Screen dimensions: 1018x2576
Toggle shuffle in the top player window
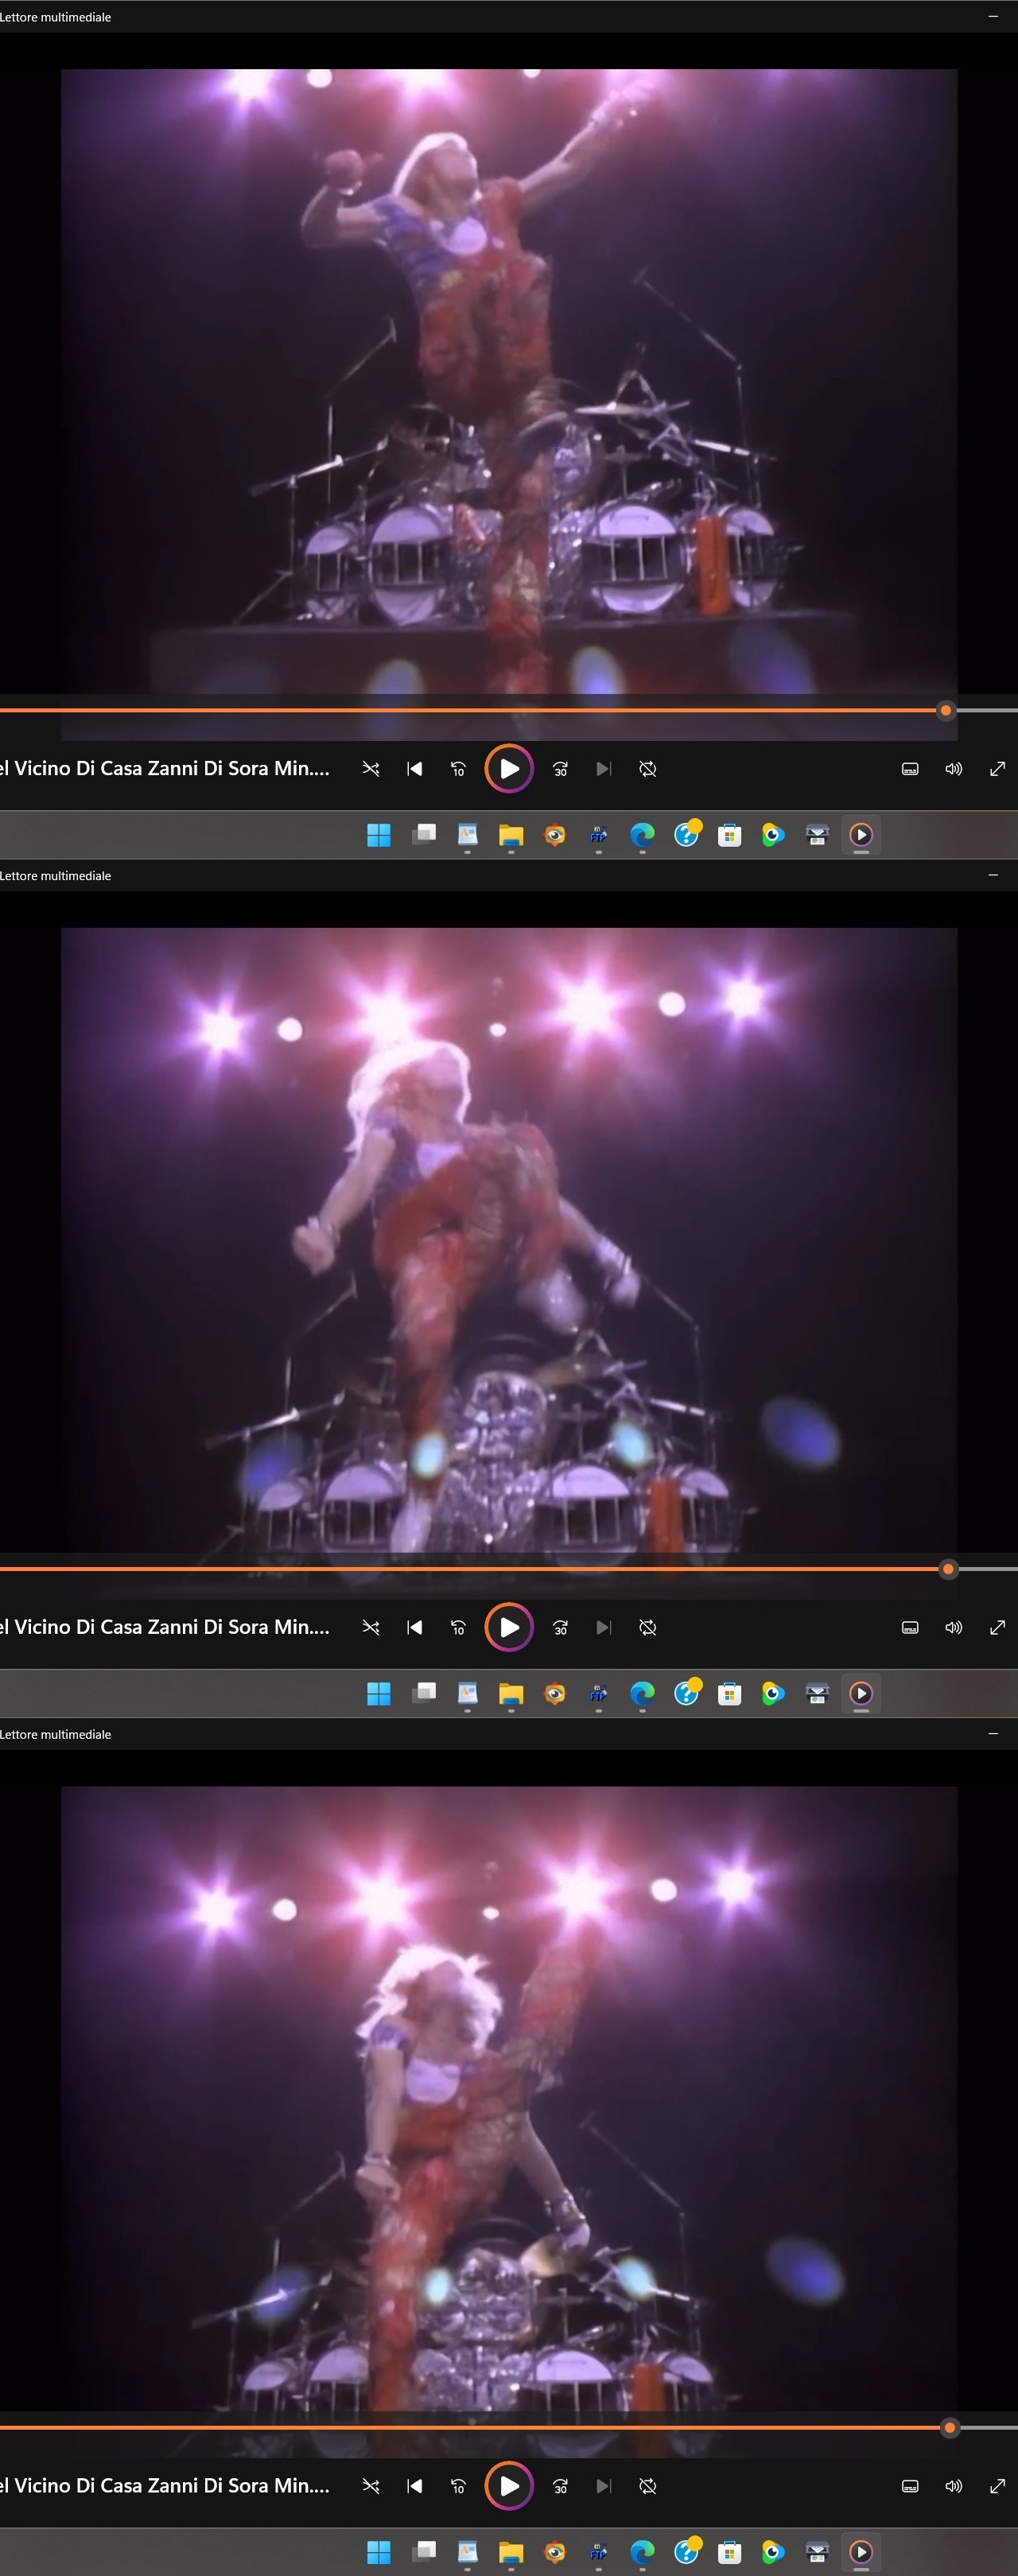[x=371, y=769]
